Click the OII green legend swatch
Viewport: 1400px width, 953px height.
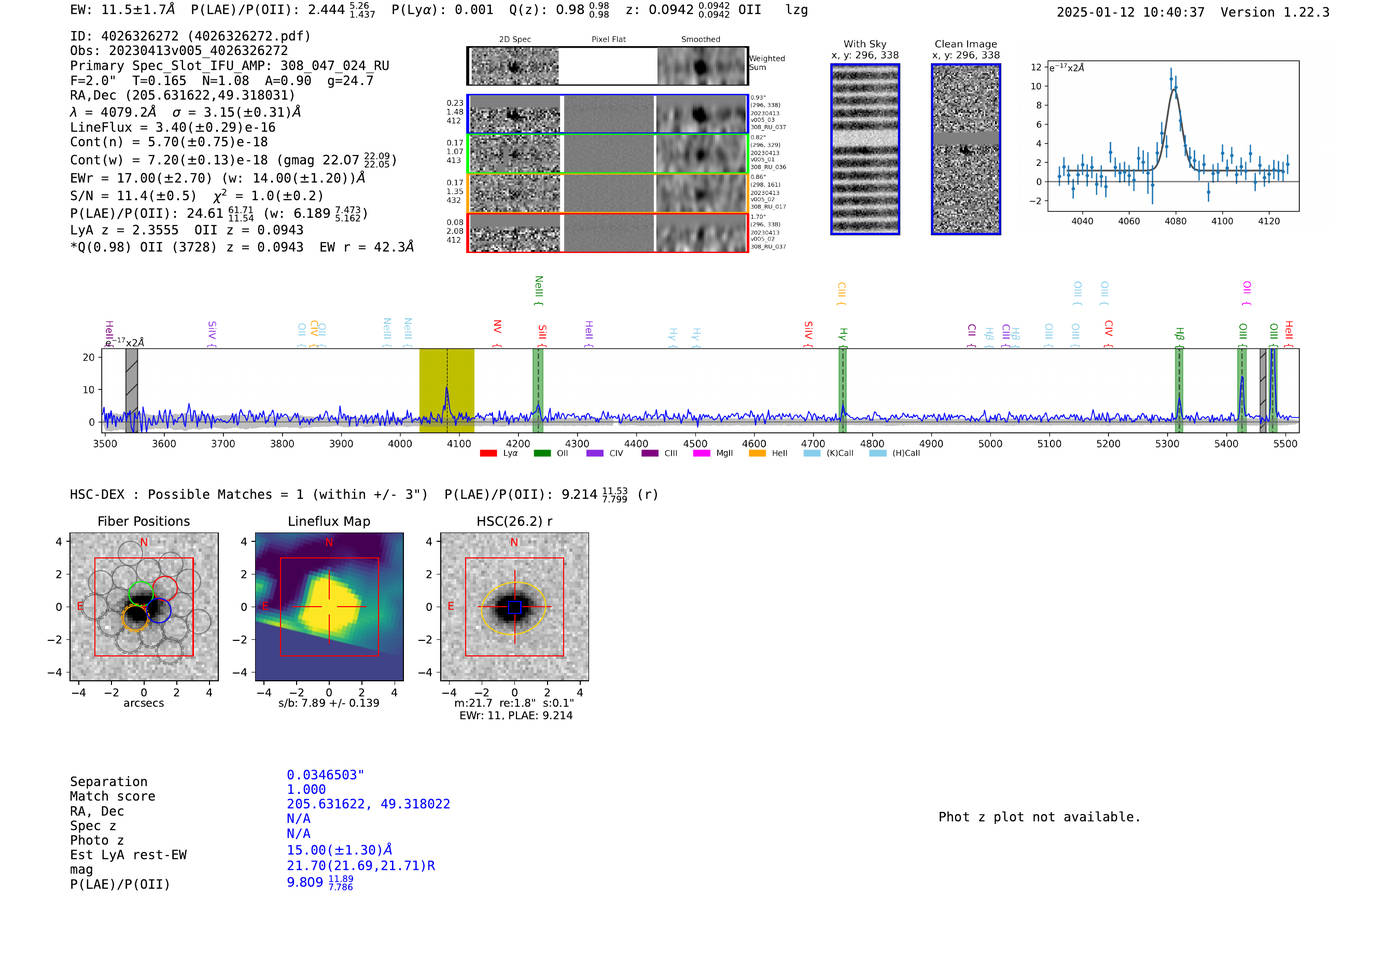[542, 454]
